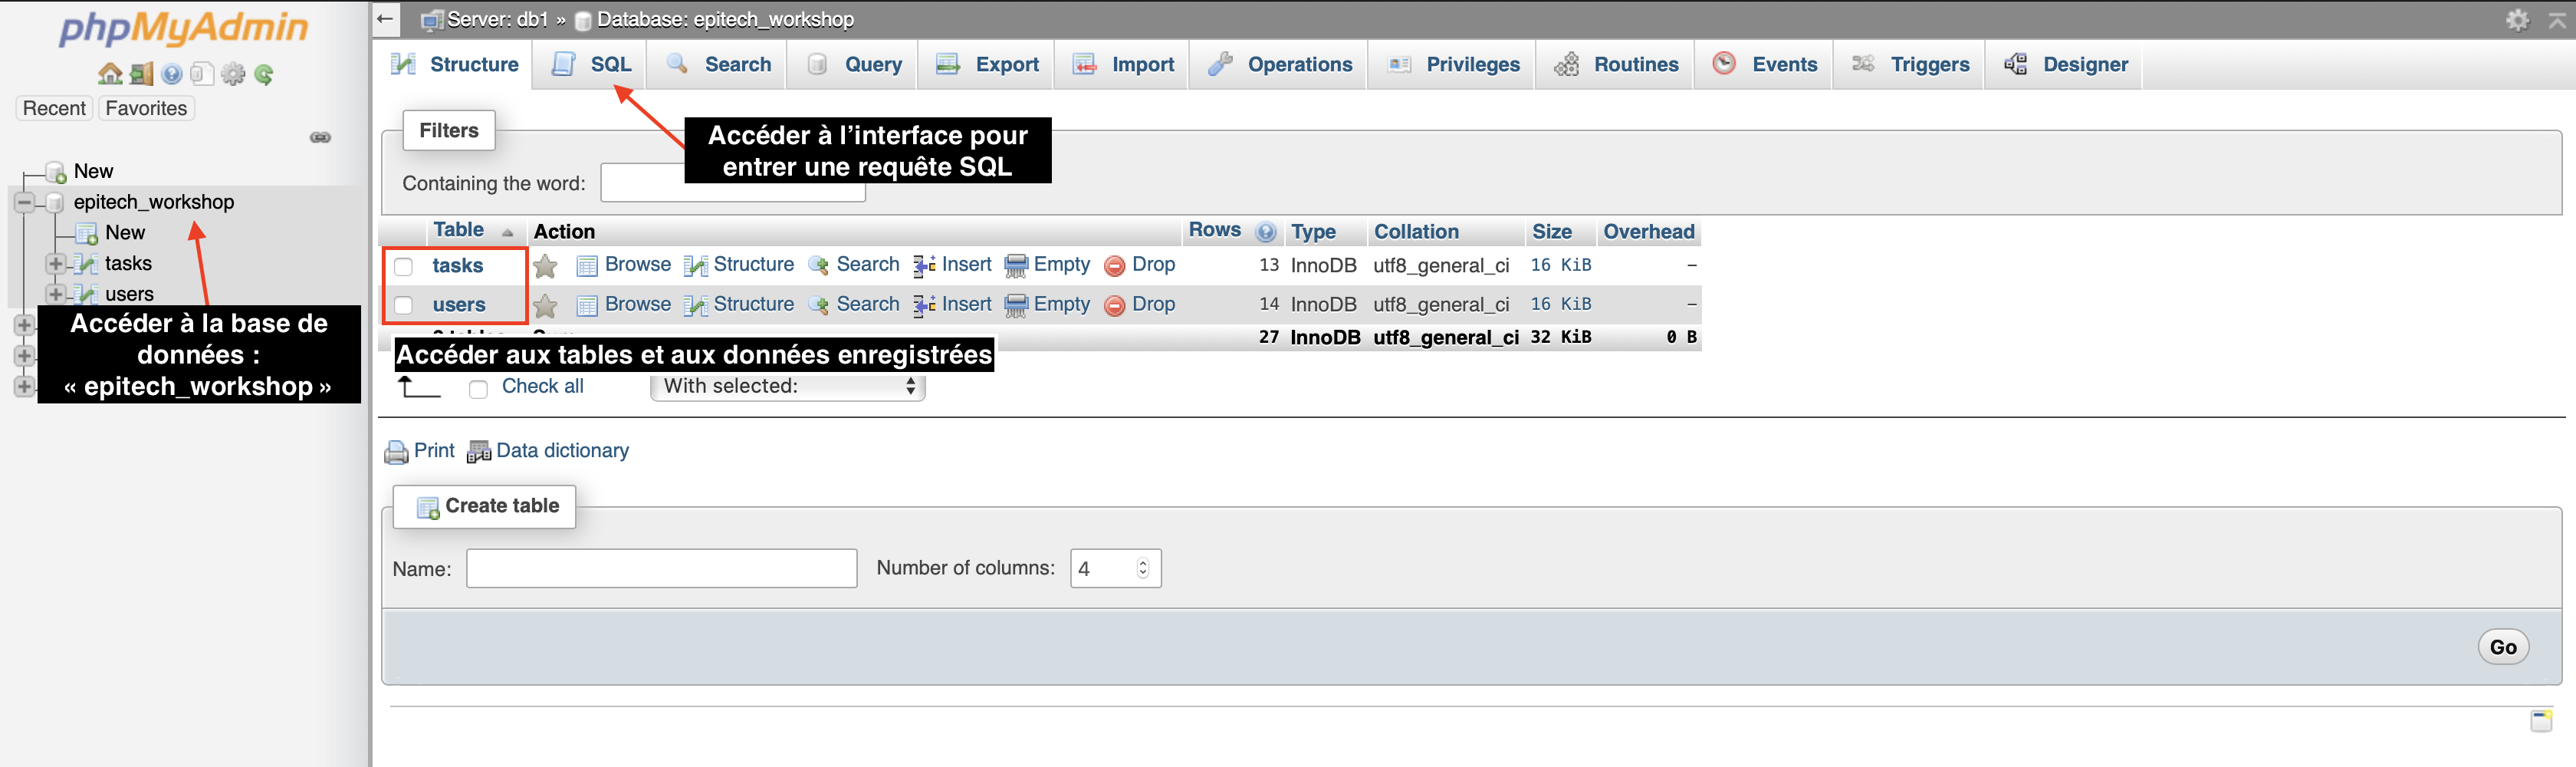
Task: Click the Browse icon in tasks row
Action: pyautogui.click(x=587, y=266)
